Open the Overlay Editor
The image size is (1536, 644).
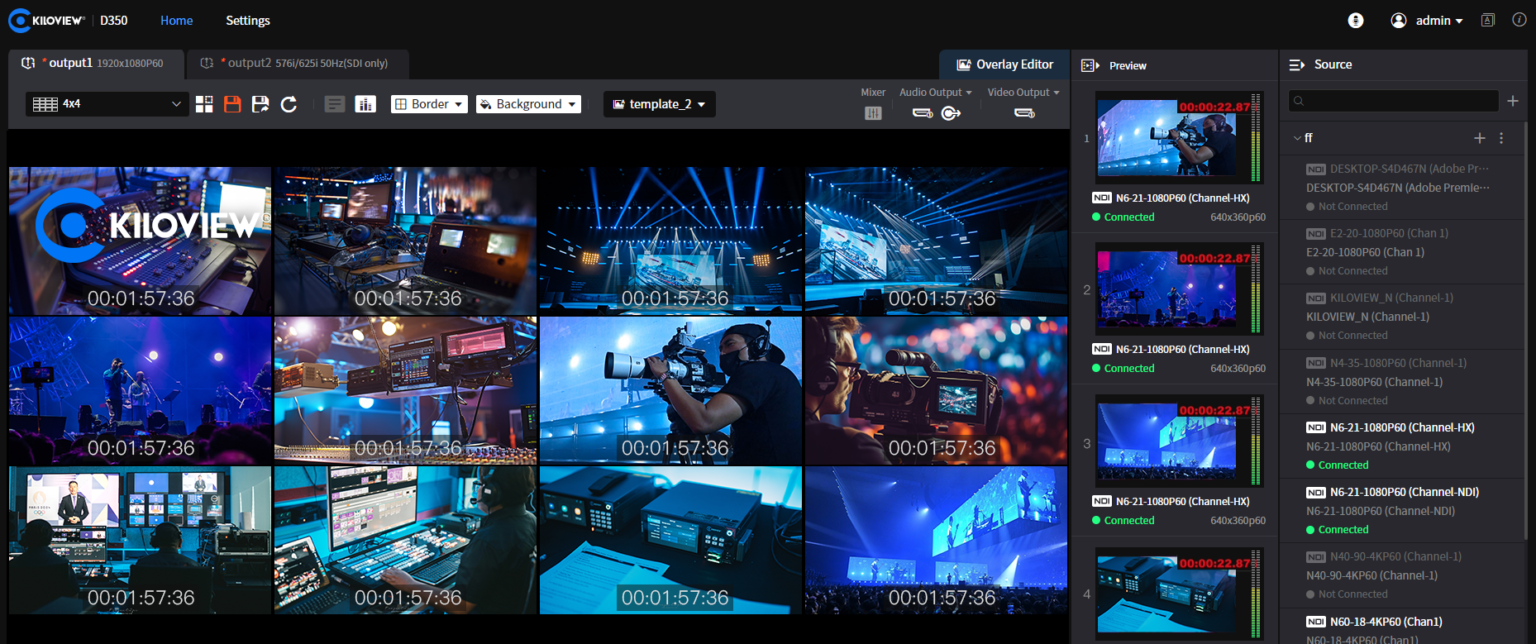1004,64
